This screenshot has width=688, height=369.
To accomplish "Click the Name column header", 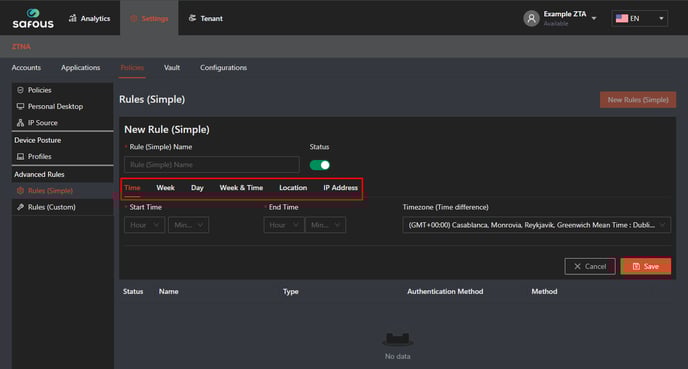I will (168, 291).
